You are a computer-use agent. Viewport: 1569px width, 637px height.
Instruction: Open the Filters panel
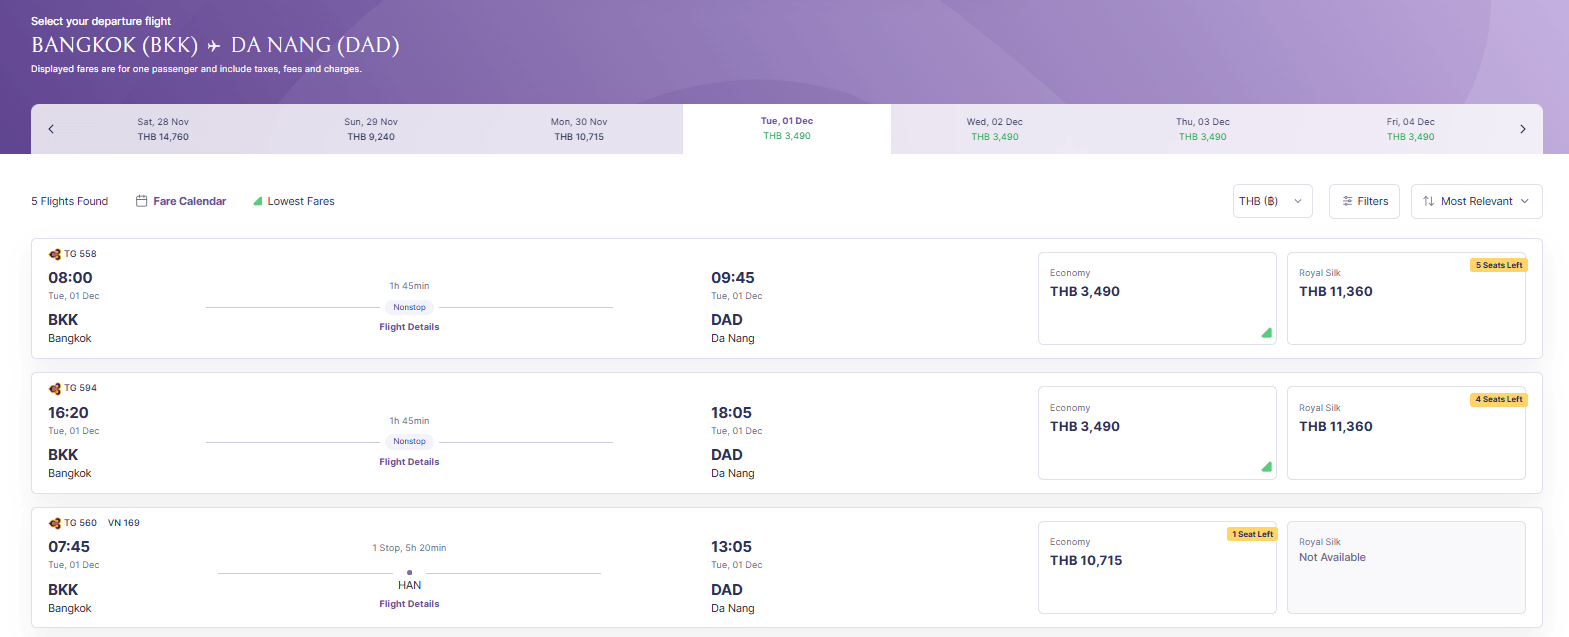tap(1364, 201)
